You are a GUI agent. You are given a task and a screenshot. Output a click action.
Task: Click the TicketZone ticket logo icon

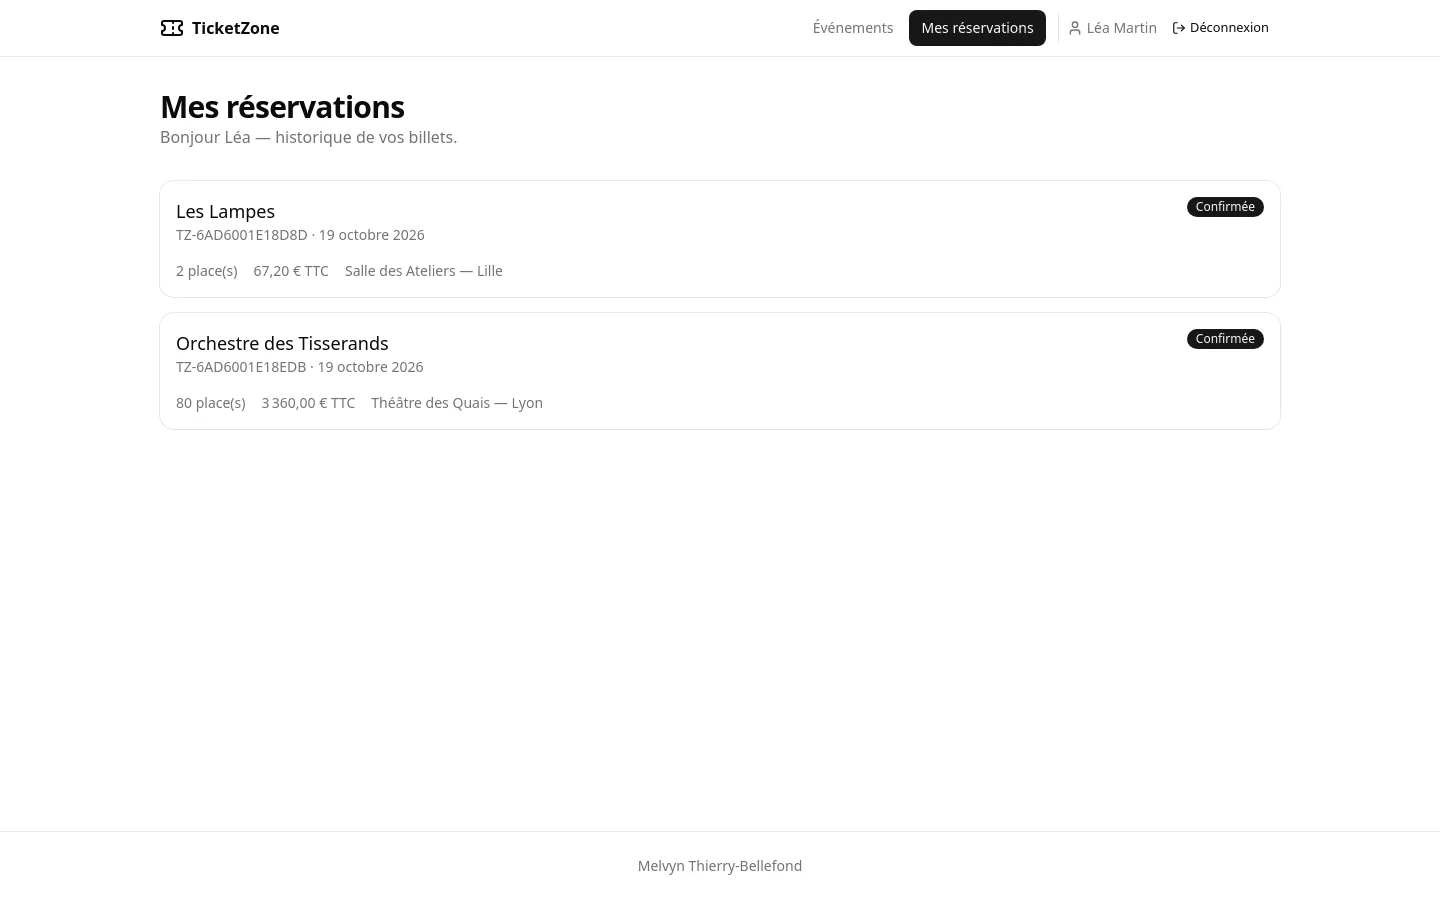pyautogui.click(x=172, y=28)
